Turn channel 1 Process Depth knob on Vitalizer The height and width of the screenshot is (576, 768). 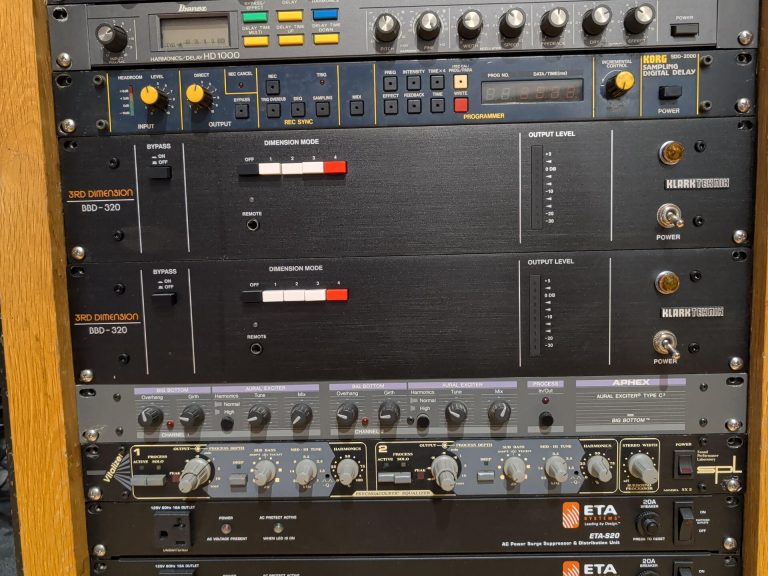195,474
